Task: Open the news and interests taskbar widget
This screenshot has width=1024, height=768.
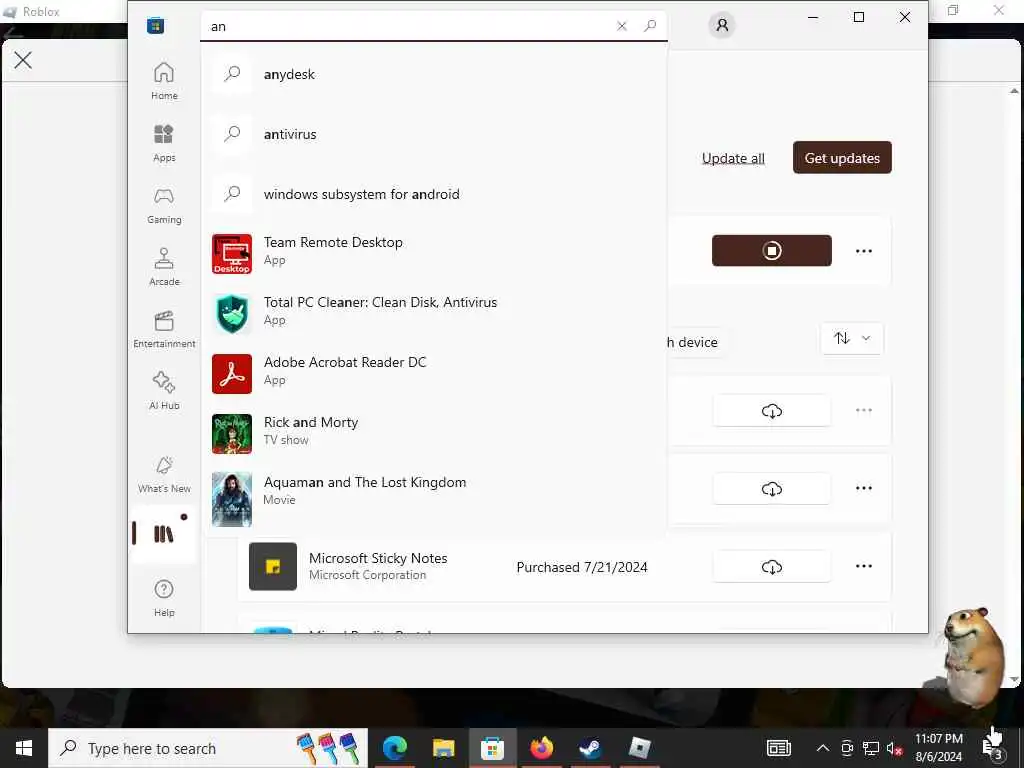Action: coord(778,748)
